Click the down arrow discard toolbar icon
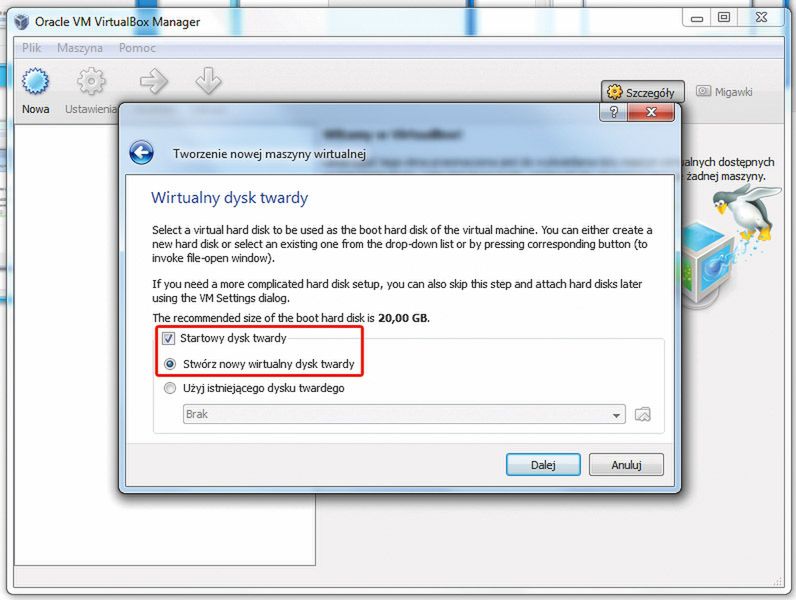 tap(208, 81)
